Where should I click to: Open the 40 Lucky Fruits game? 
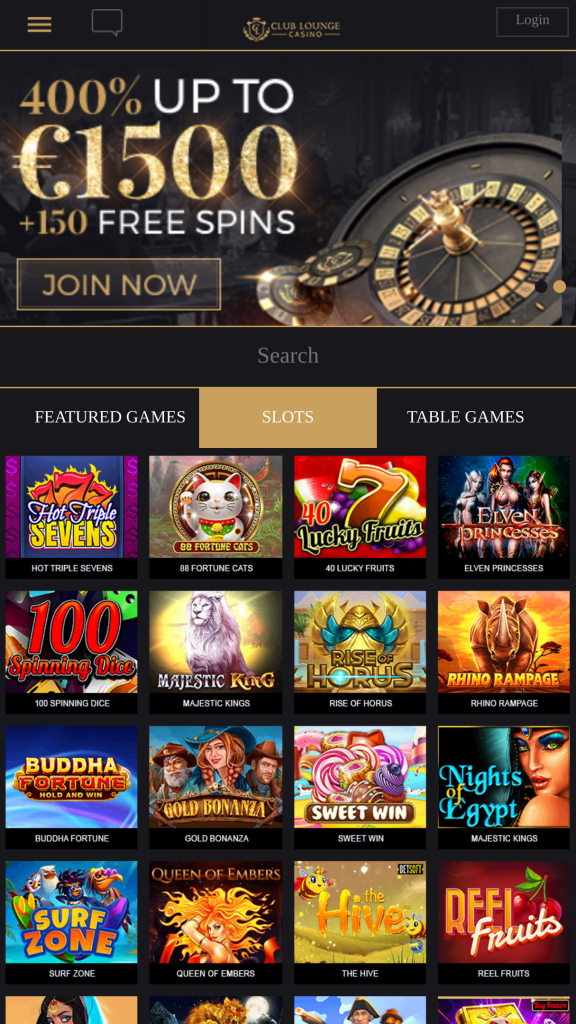point(360,517)
